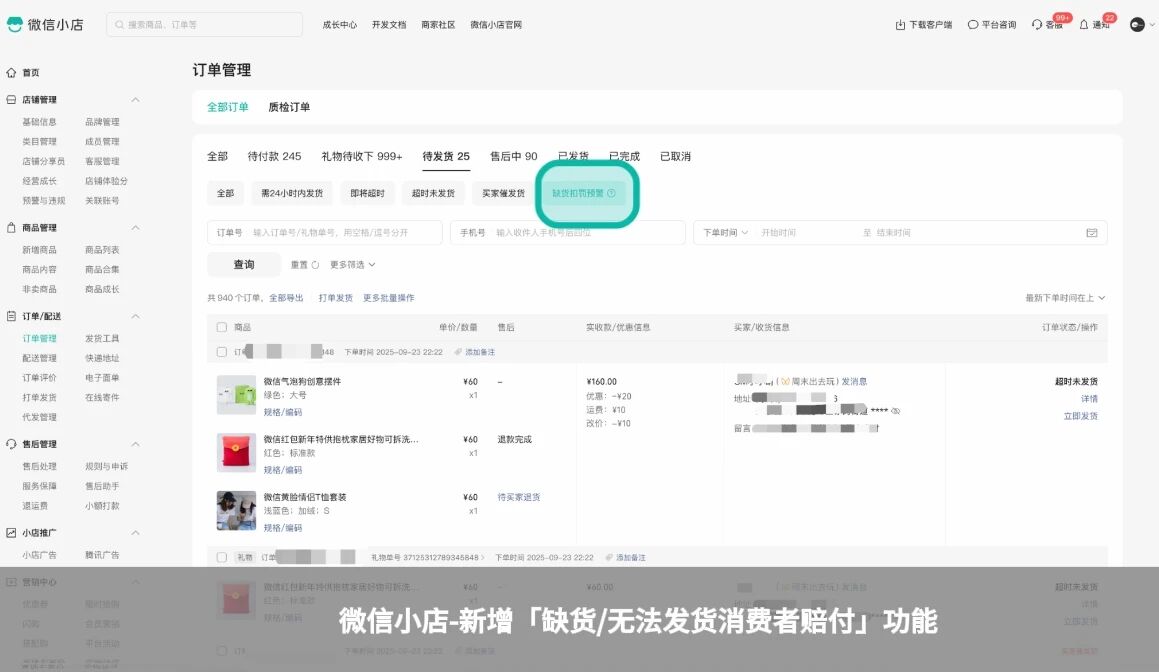Image resolution: width=1159 pixels, height=672 pixels.
Task: Open the avatar account dropdown arrow
Action: tap(1152, 25)
